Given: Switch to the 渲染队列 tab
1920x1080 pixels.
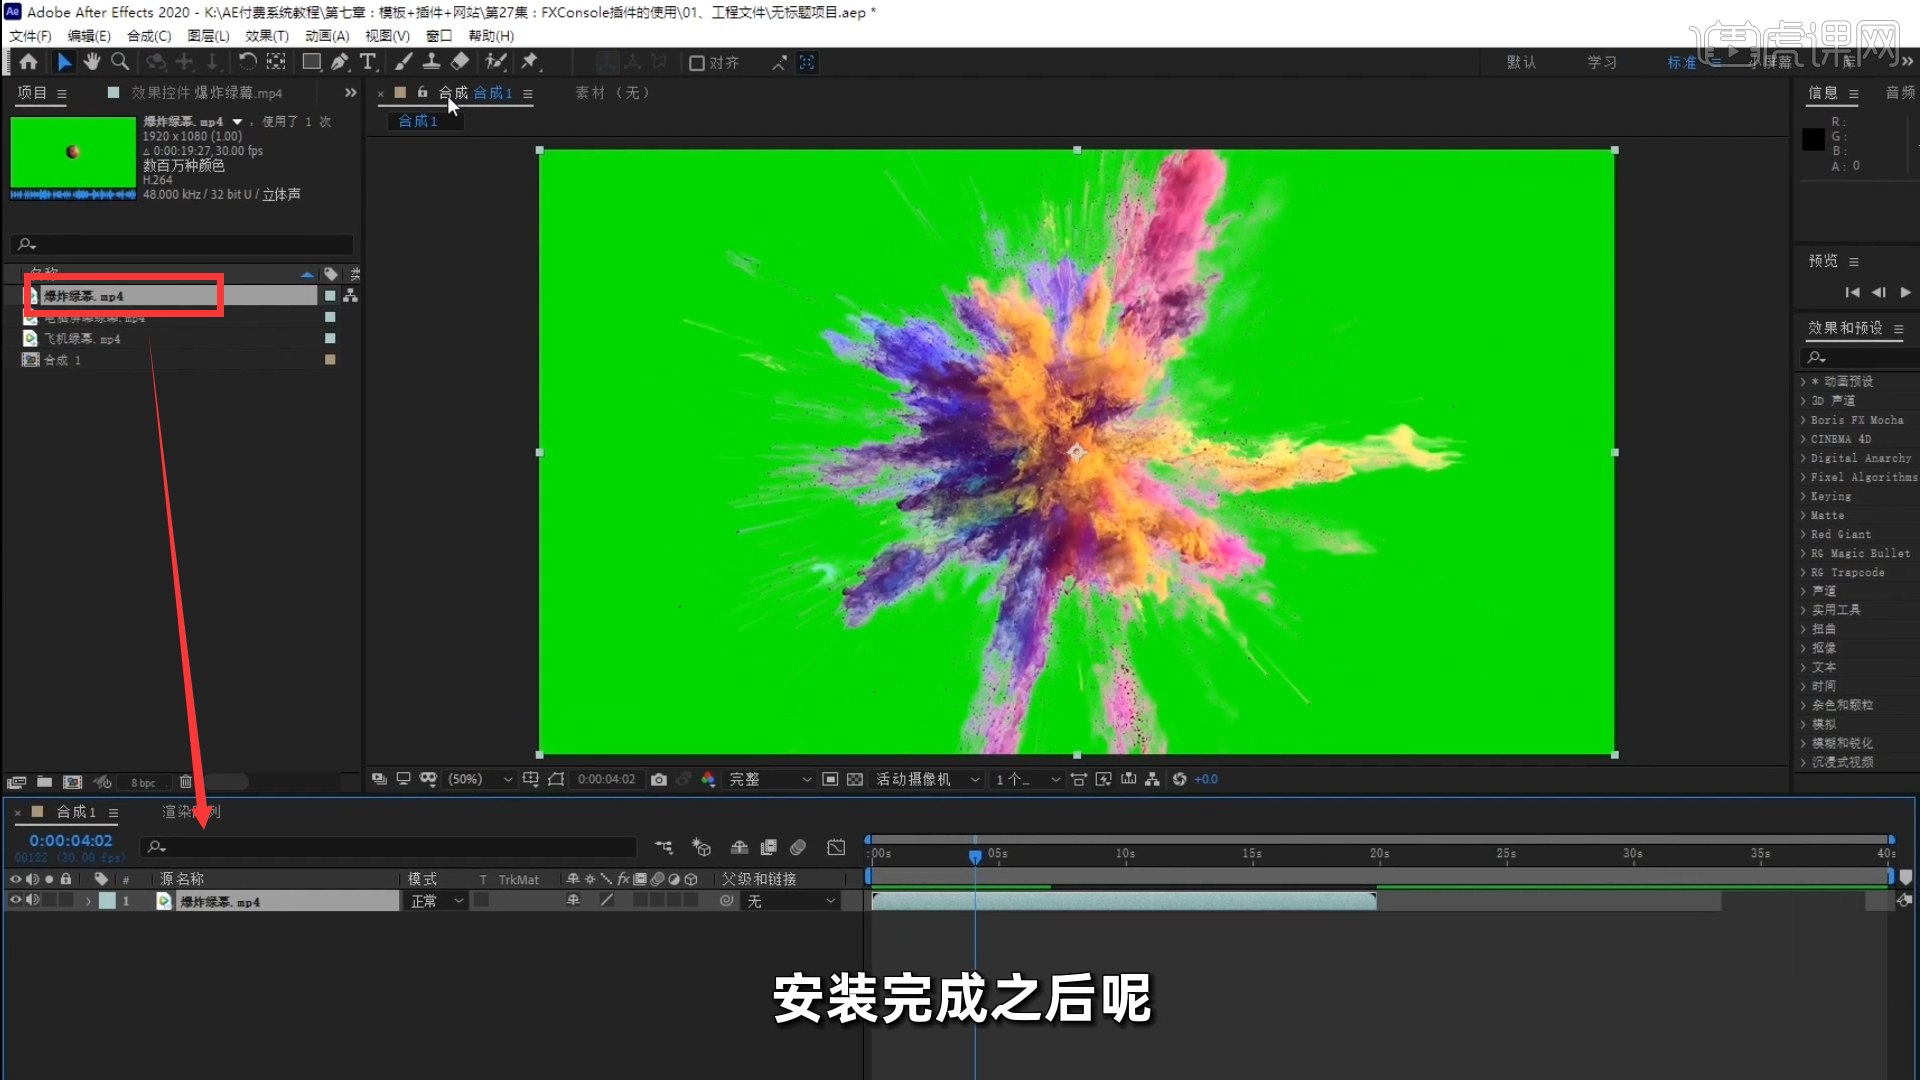Looking at the screenshot, I should pos(189,811).
